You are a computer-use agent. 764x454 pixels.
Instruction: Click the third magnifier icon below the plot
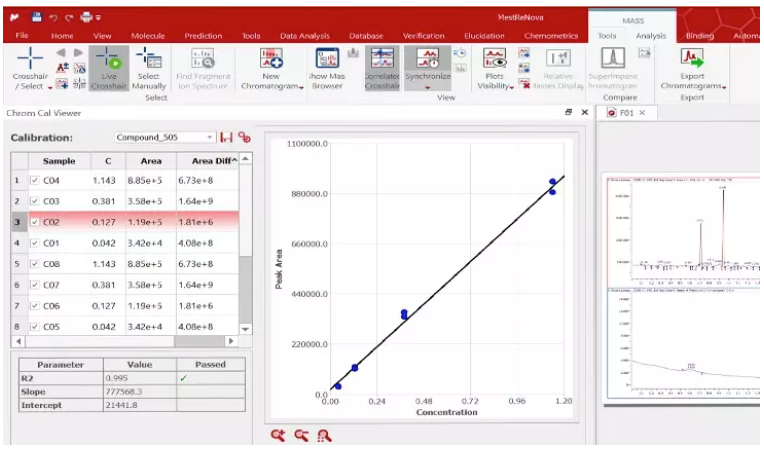tap(323, 435)
